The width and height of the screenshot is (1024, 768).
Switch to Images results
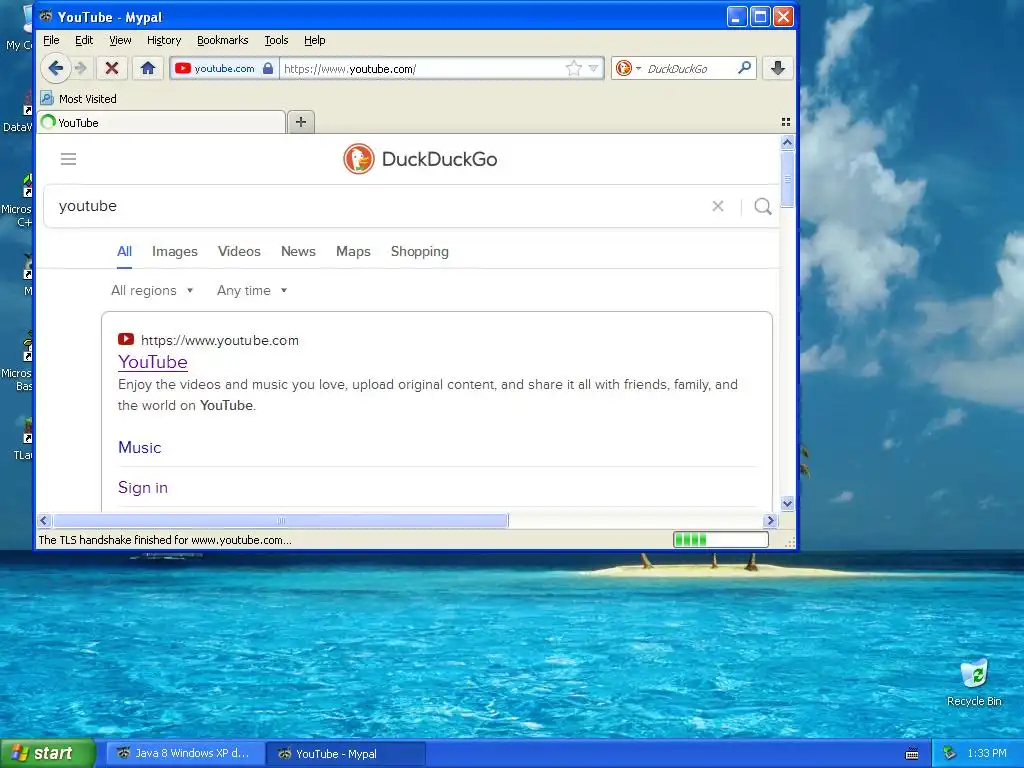click(x=174, y=251)
